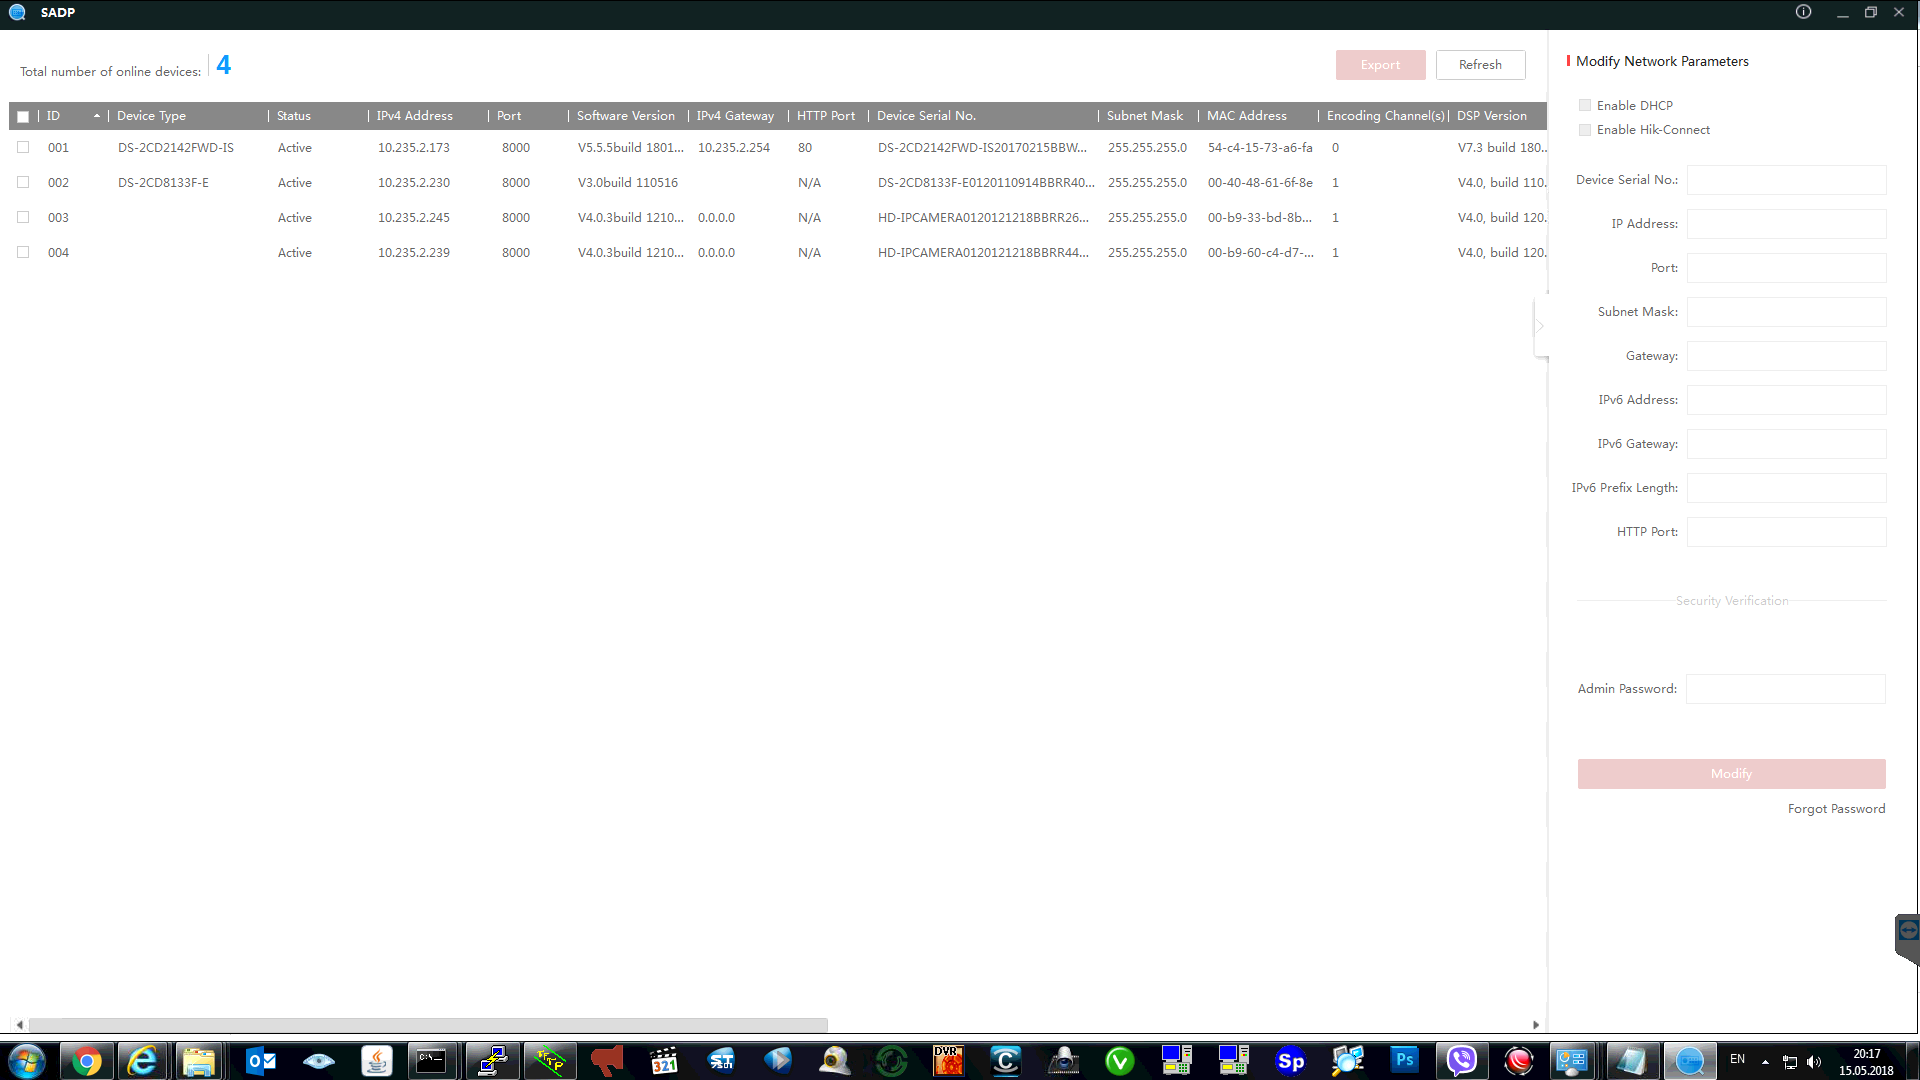Click the Refresh button

pyautogui.click(x=1480, y=65)
